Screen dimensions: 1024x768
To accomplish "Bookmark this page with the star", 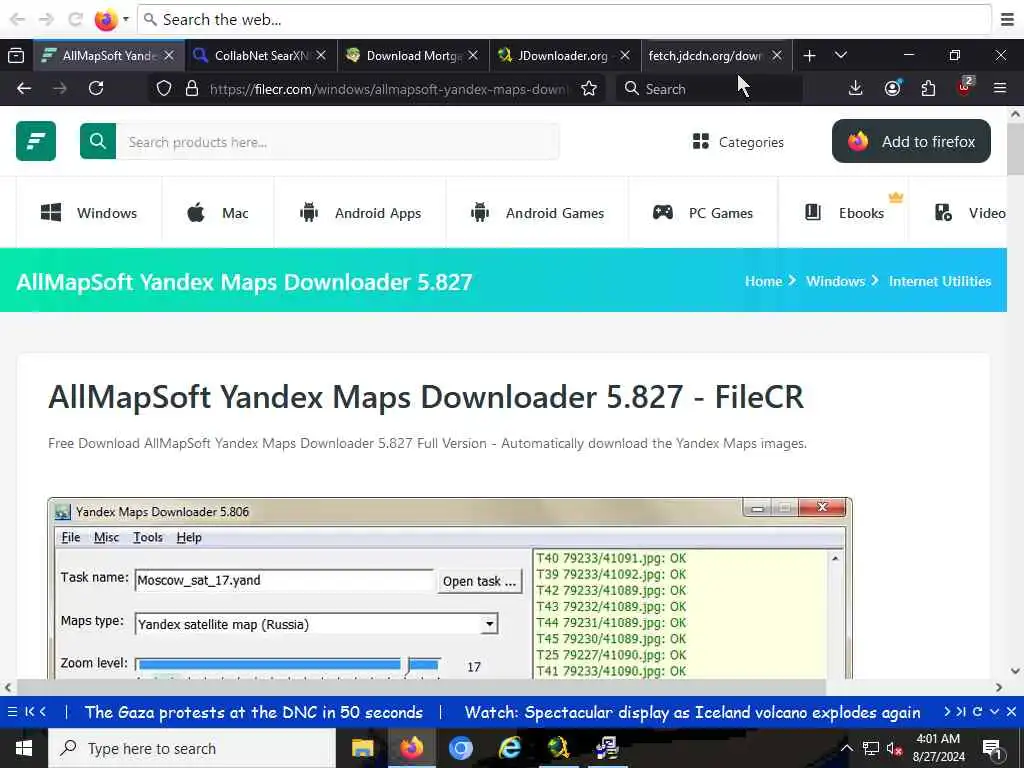I will click(588, 88).
